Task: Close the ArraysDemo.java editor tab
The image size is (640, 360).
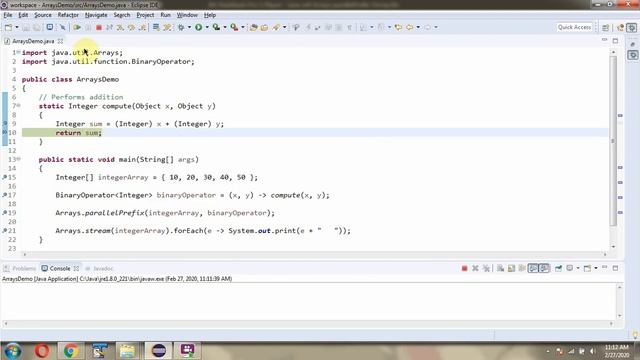Action: [x=60, y=41]
